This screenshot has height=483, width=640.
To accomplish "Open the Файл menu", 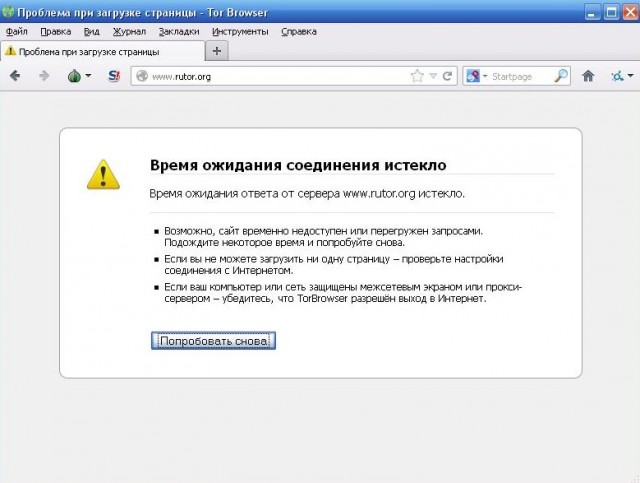I will click(16, 32).
